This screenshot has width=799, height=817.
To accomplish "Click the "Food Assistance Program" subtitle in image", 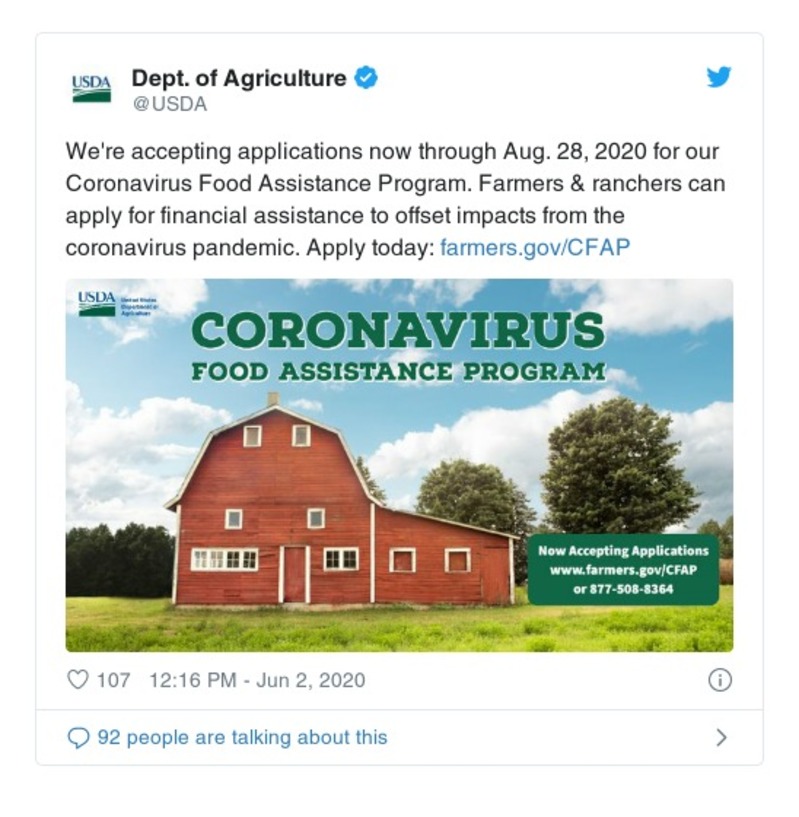I will tap(398, 372).
